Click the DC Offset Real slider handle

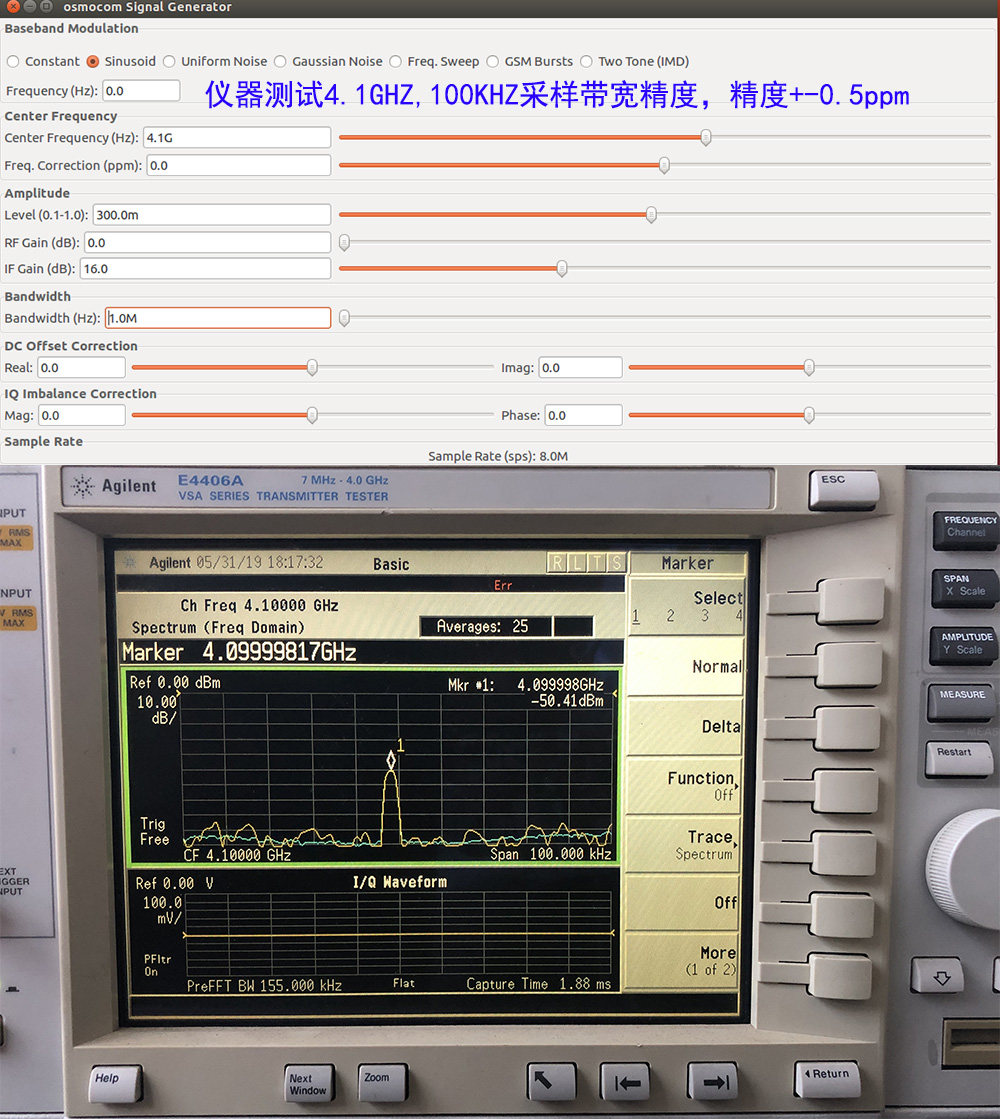(312, 368)
